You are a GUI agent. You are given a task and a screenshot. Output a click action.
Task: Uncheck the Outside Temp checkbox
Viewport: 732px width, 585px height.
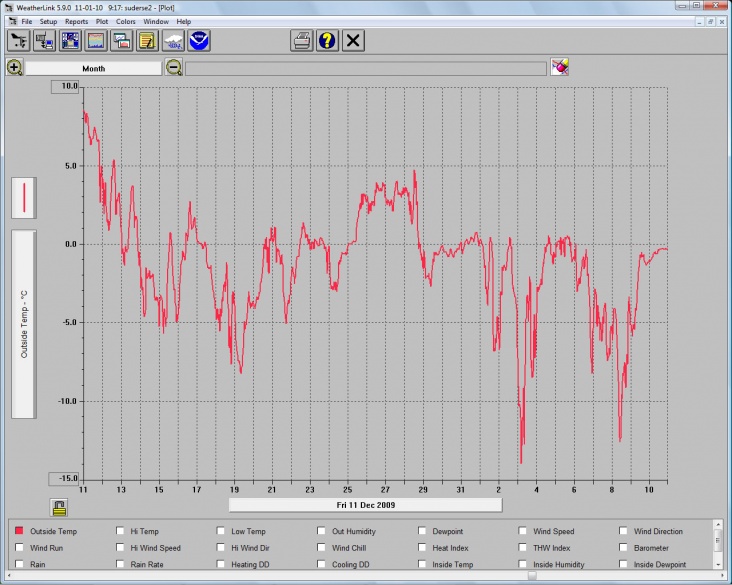click(19, 532)
